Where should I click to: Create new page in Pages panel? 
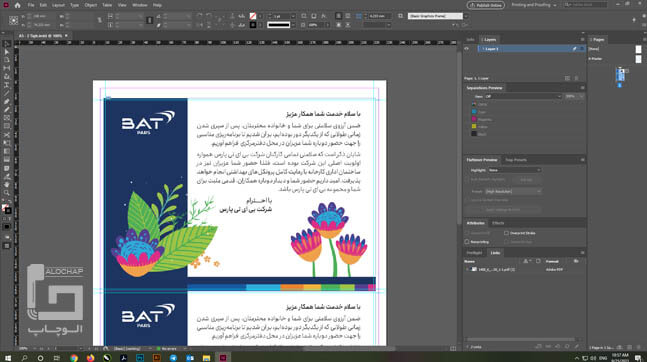(x=630, y=348)
